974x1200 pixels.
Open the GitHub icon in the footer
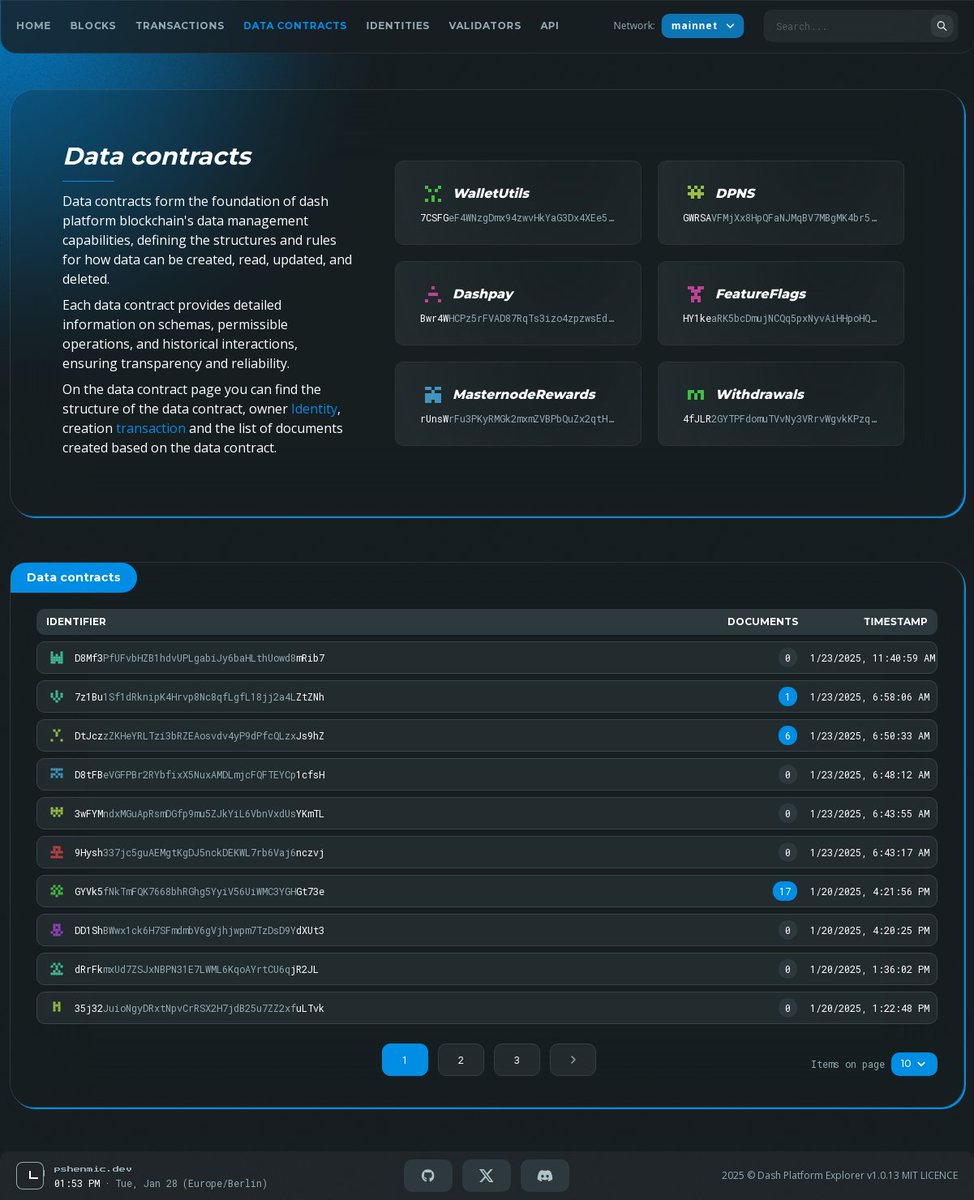(x=428, y=1175)
